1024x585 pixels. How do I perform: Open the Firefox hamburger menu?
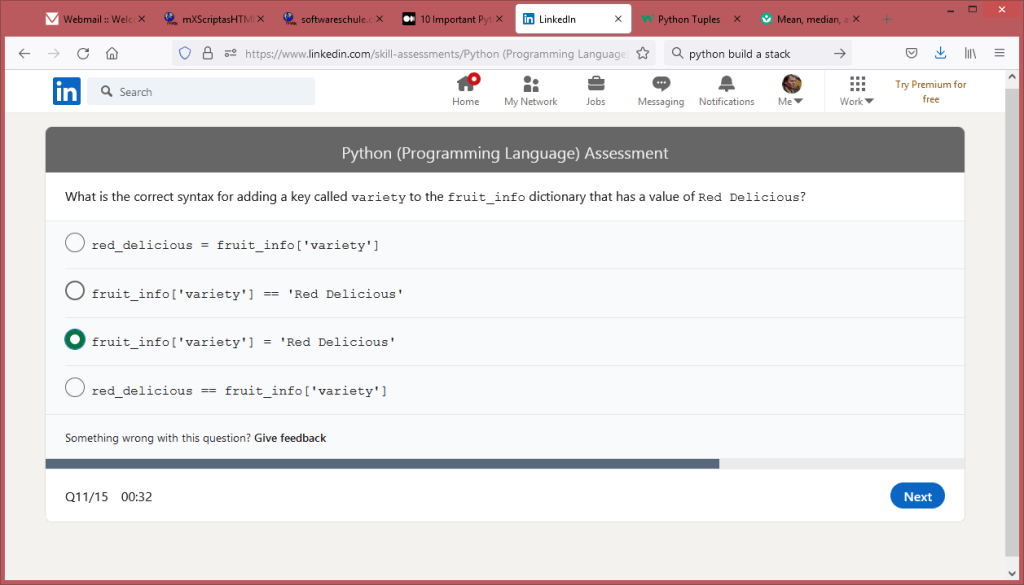[999, 54]
